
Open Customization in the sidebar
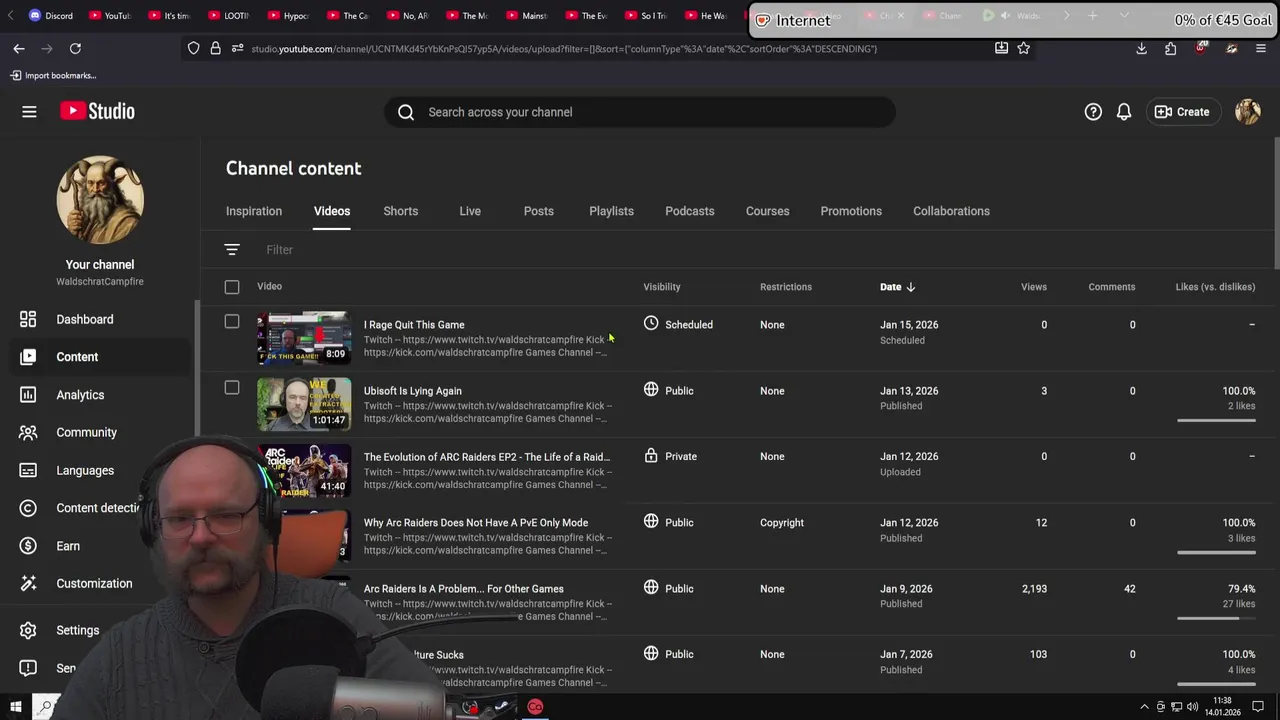[x=96, y=584]
